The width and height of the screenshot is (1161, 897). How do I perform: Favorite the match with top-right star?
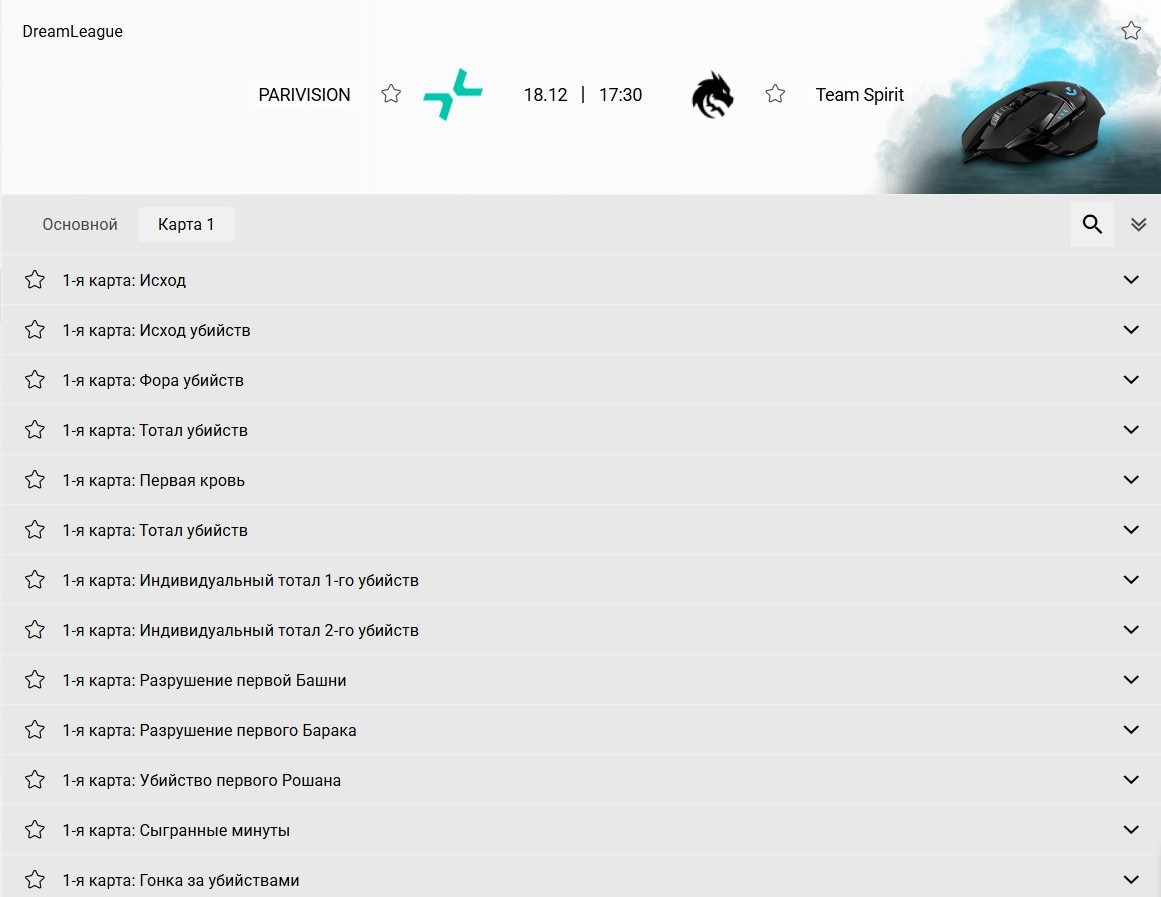pos(1131,31)
